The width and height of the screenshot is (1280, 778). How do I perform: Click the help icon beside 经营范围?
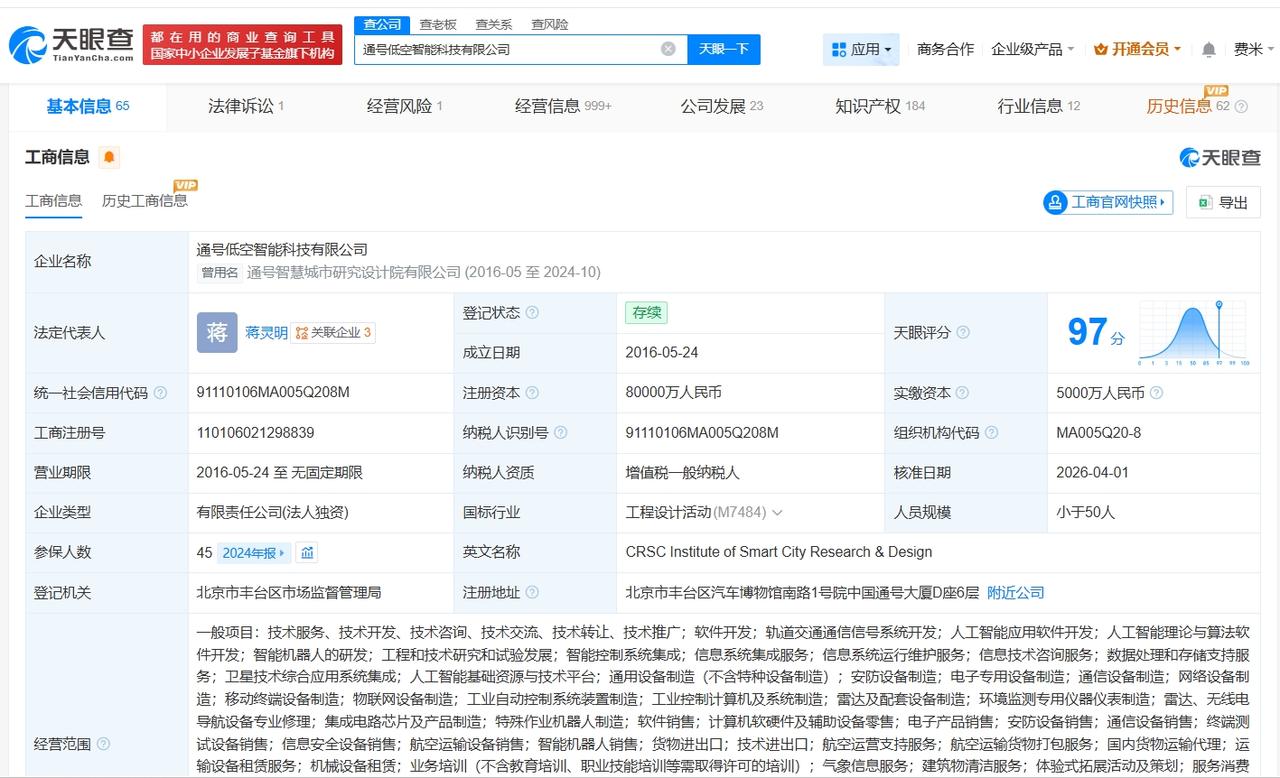[x=103, y=744]
